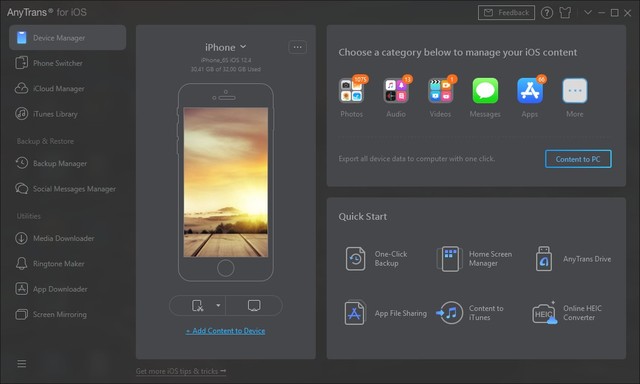Open the help question mark icon
The height and width of the screenshot is (384, 640).
coord(547,13)
